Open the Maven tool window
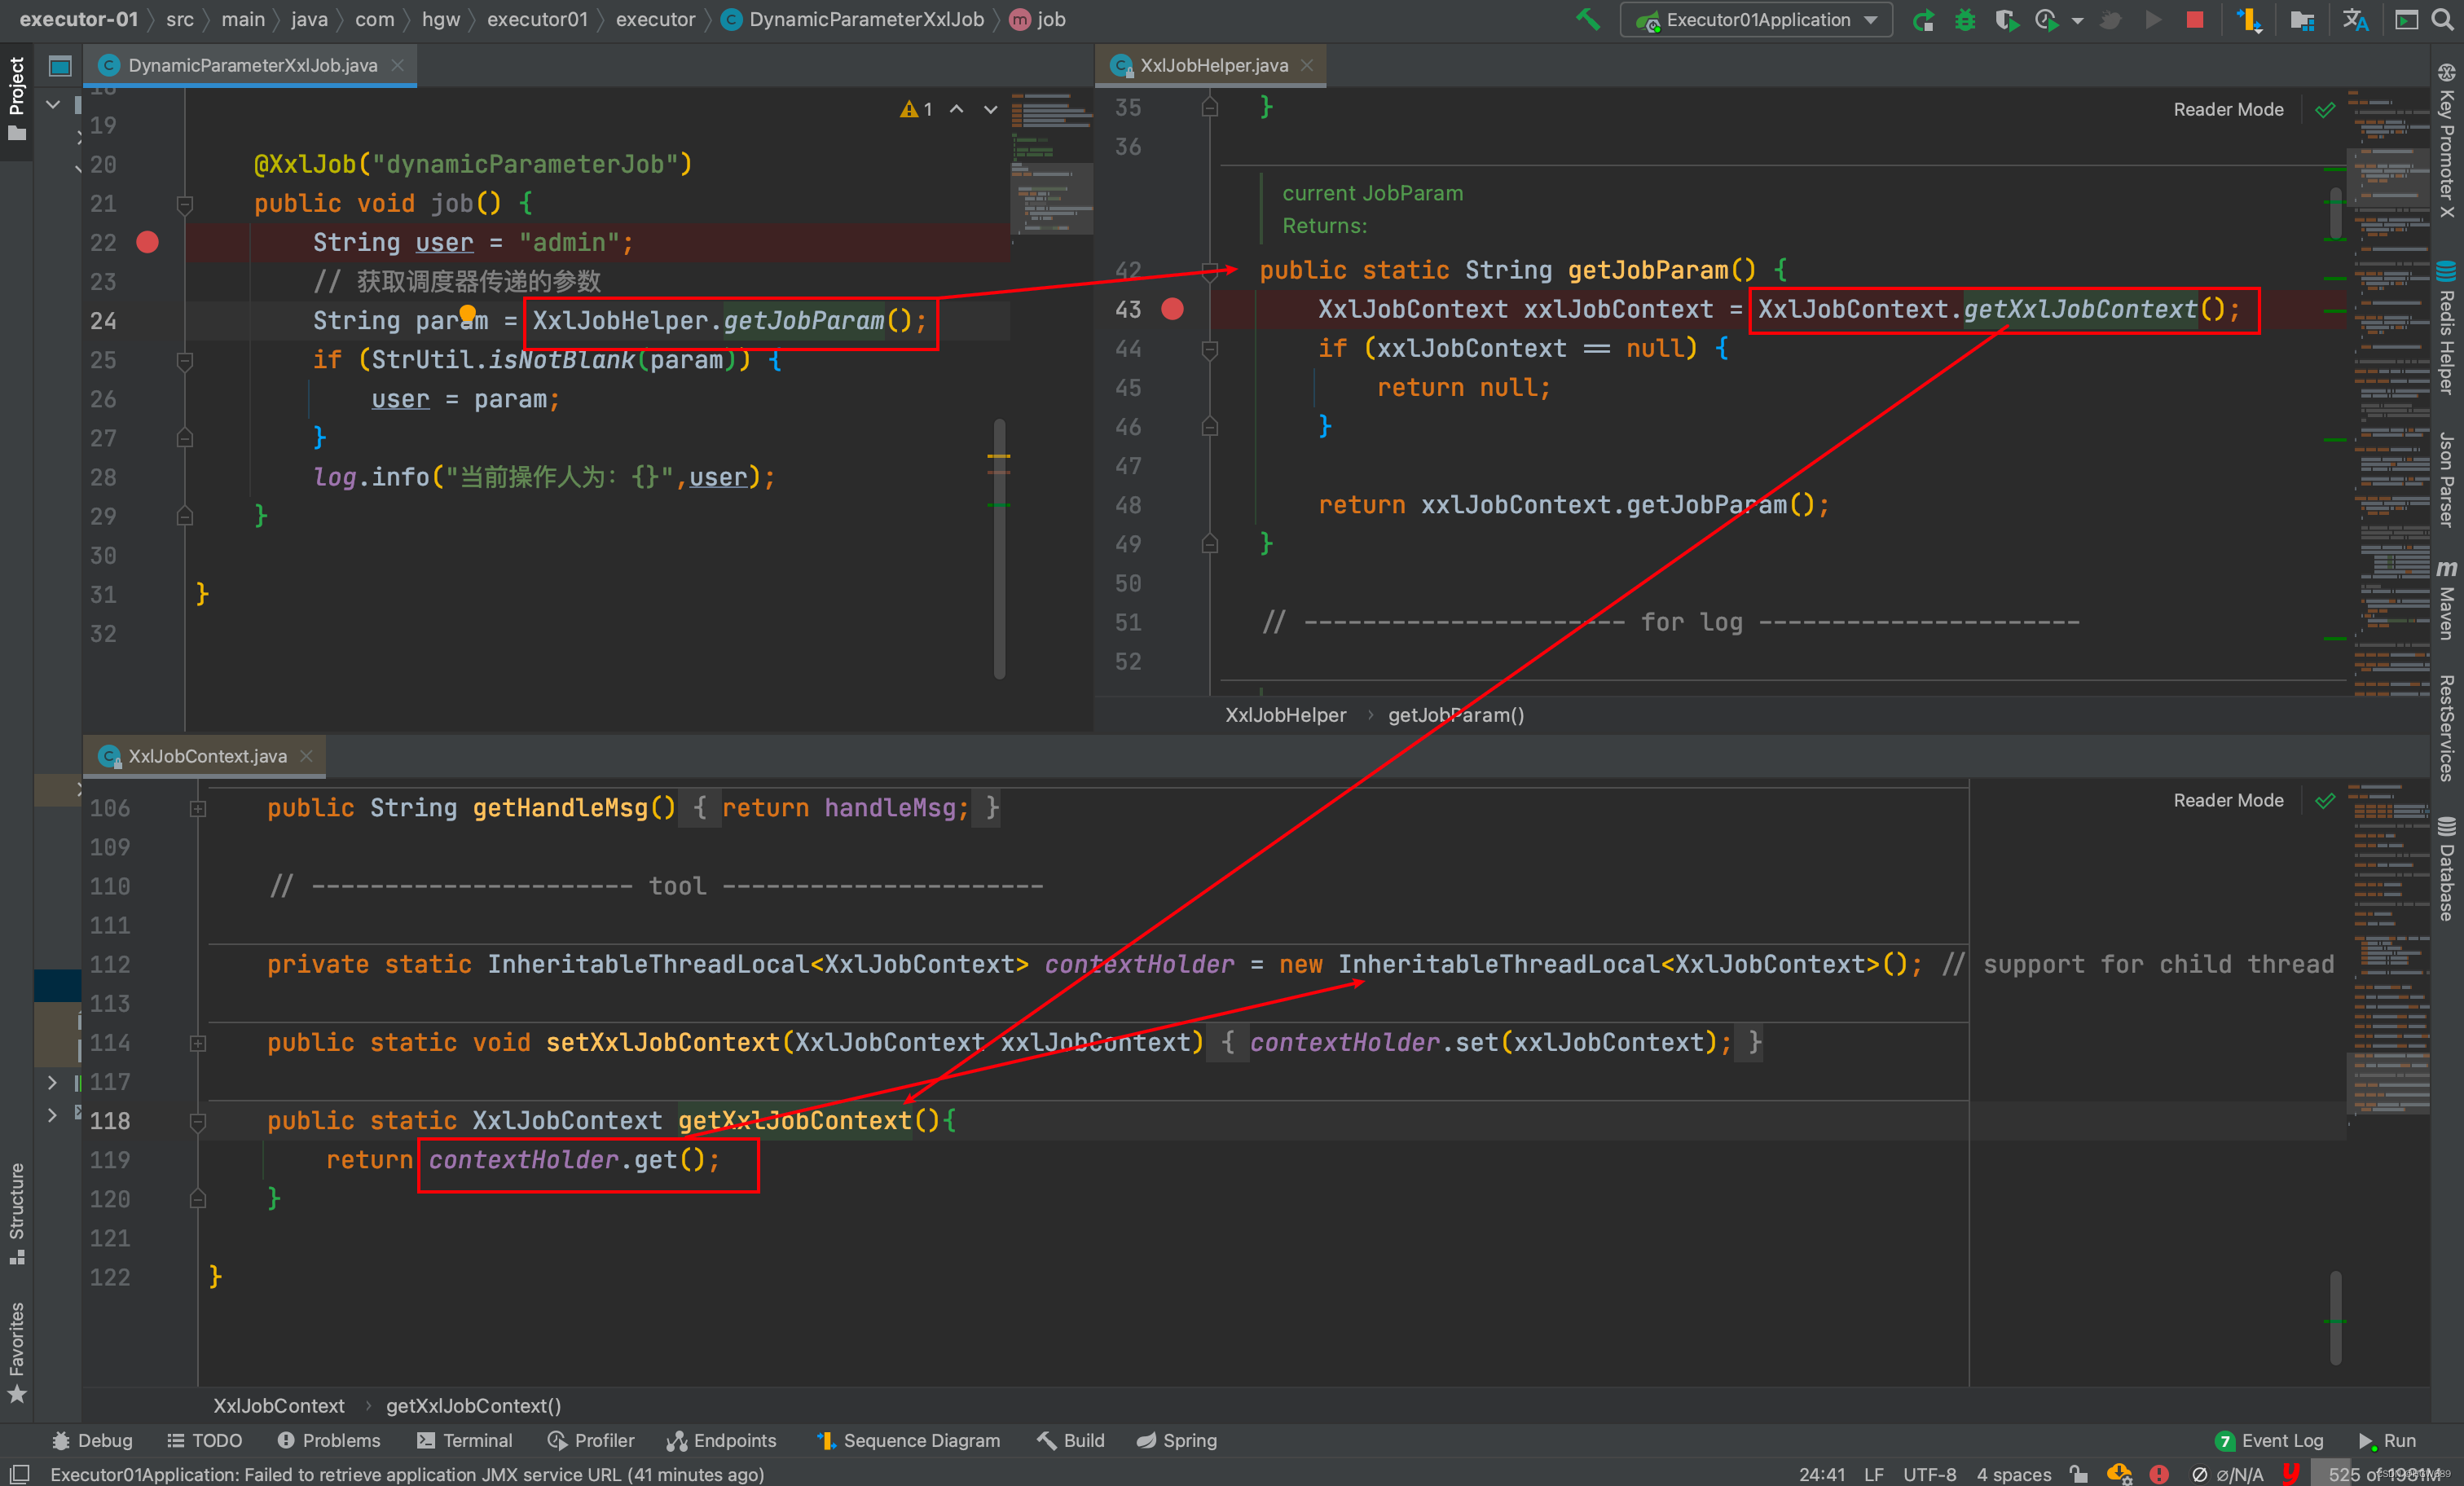 pyautogui.click(x=2447, y=598)
